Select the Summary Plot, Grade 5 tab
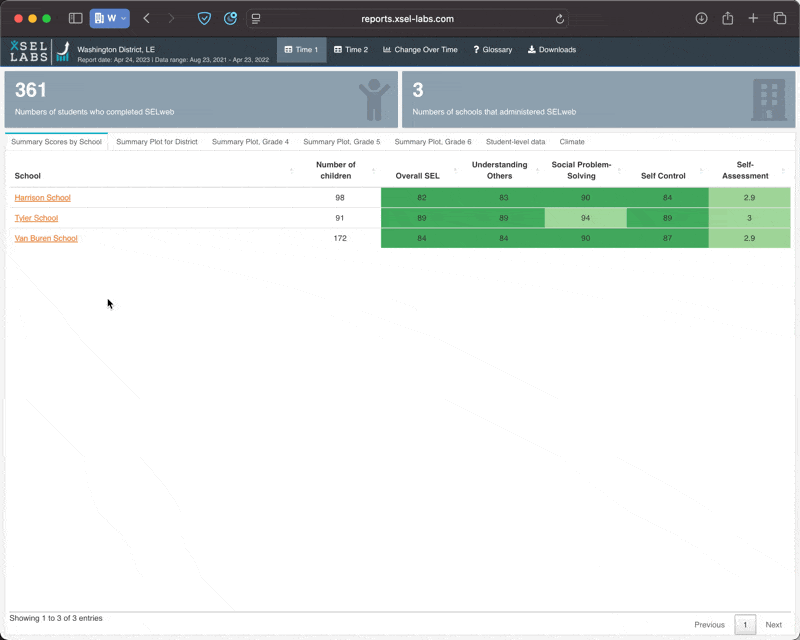 click(x=341, y=142)
